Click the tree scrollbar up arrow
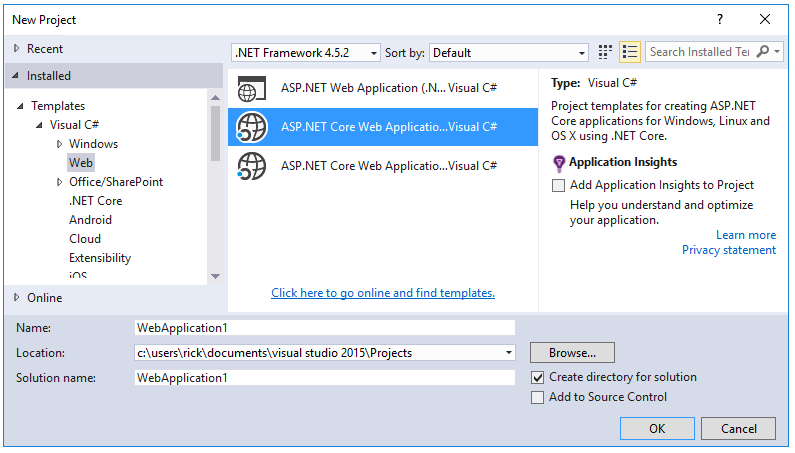This screenshot has width=795, height=453. (x=215, y=97)
